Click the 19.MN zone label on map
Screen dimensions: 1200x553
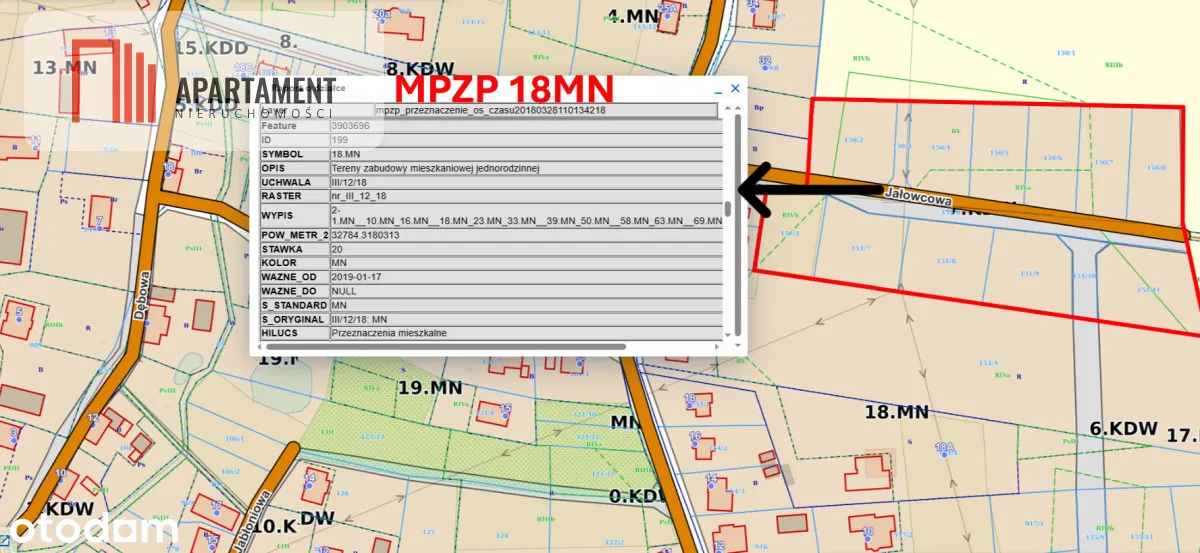[430, 387]
